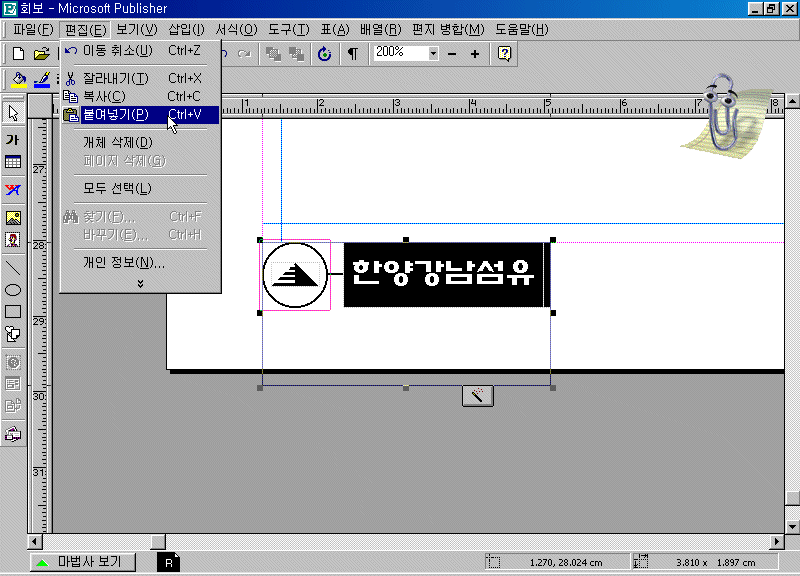Zoom in with the plus button
Screen dimensions: 800x576
[474, 54]
